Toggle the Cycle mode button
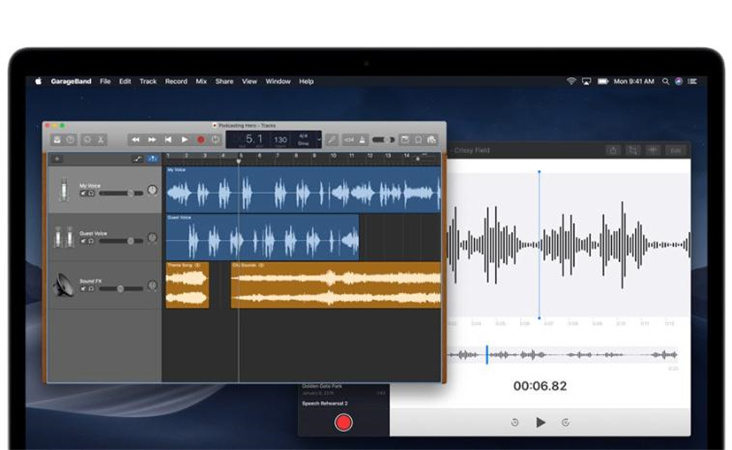The height and width of the screenshot is (450, 732). pyautogui.click(x=215, y=140)
